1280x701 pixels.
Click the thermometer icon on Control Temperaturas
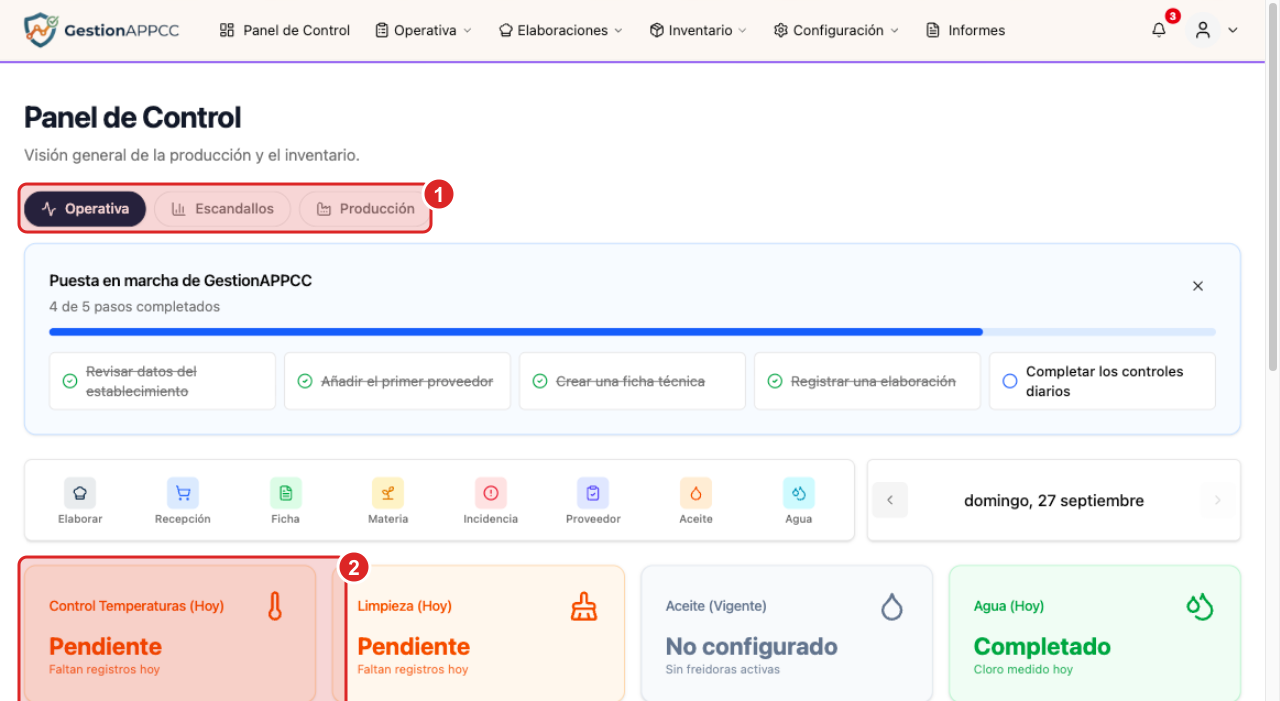(275, 606)
